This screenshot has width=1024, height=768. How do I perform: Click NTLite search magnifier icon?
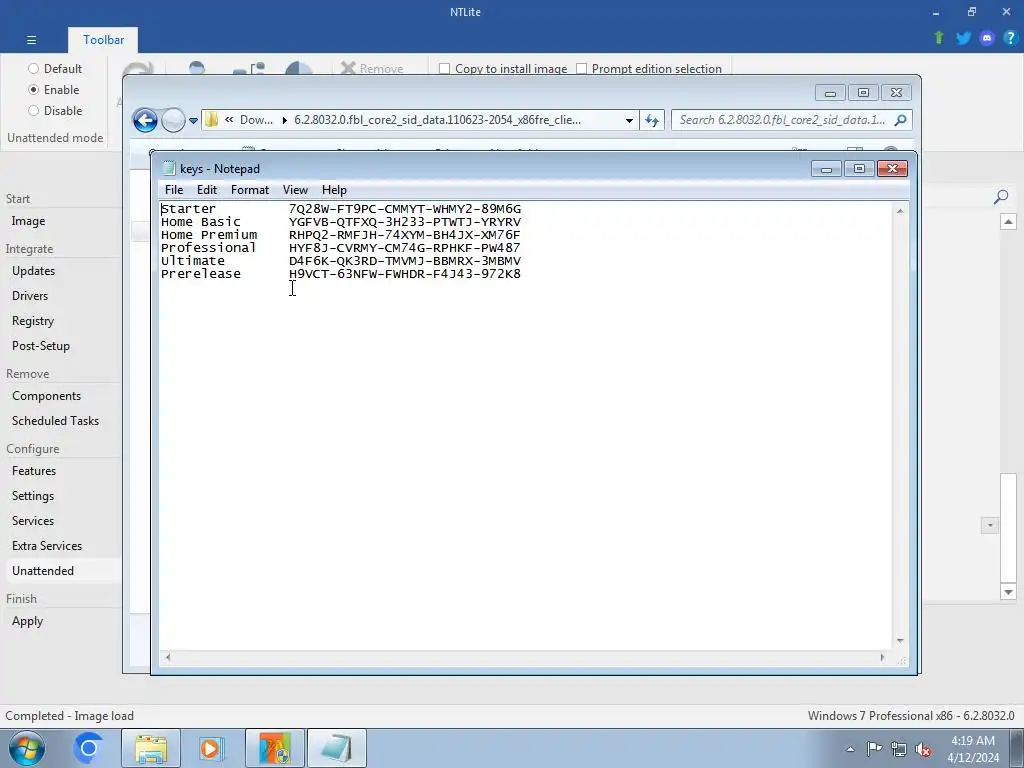[x=1000, y=197]
